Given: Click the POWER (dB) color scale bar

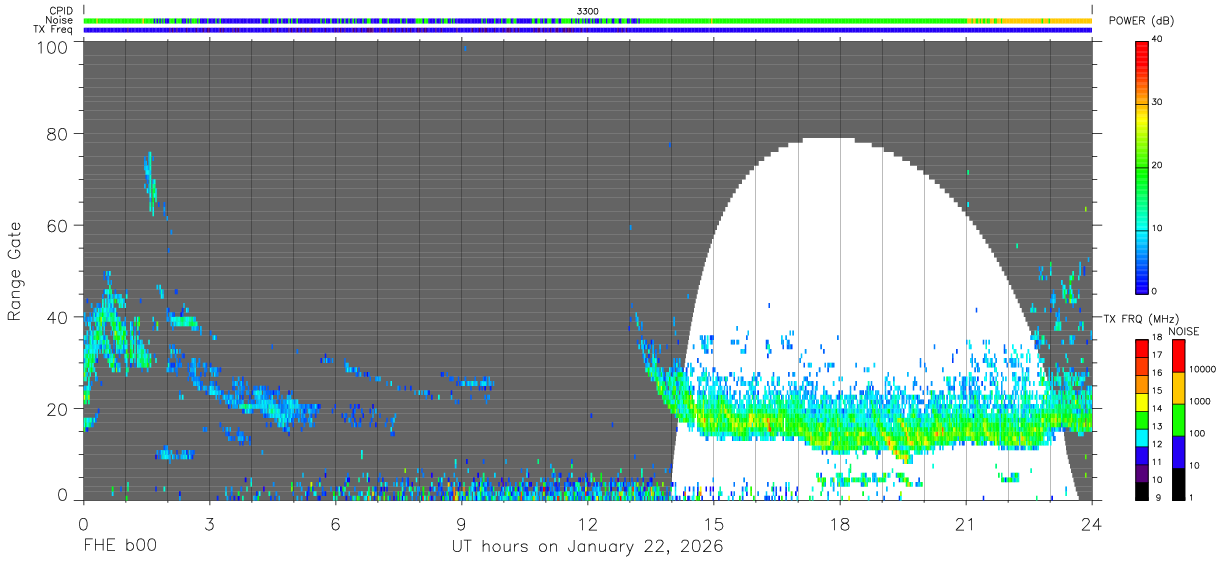Looking at the screenshot, I should (1142, 166).
